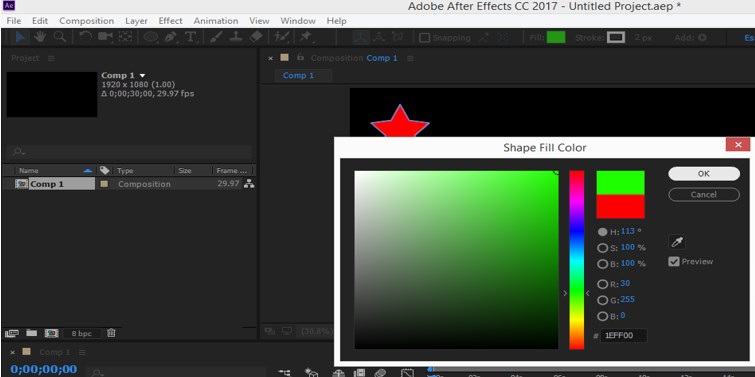This screenshot has height=377, width=755.
Task: Select the Pen tool
Action: (171, 37)
